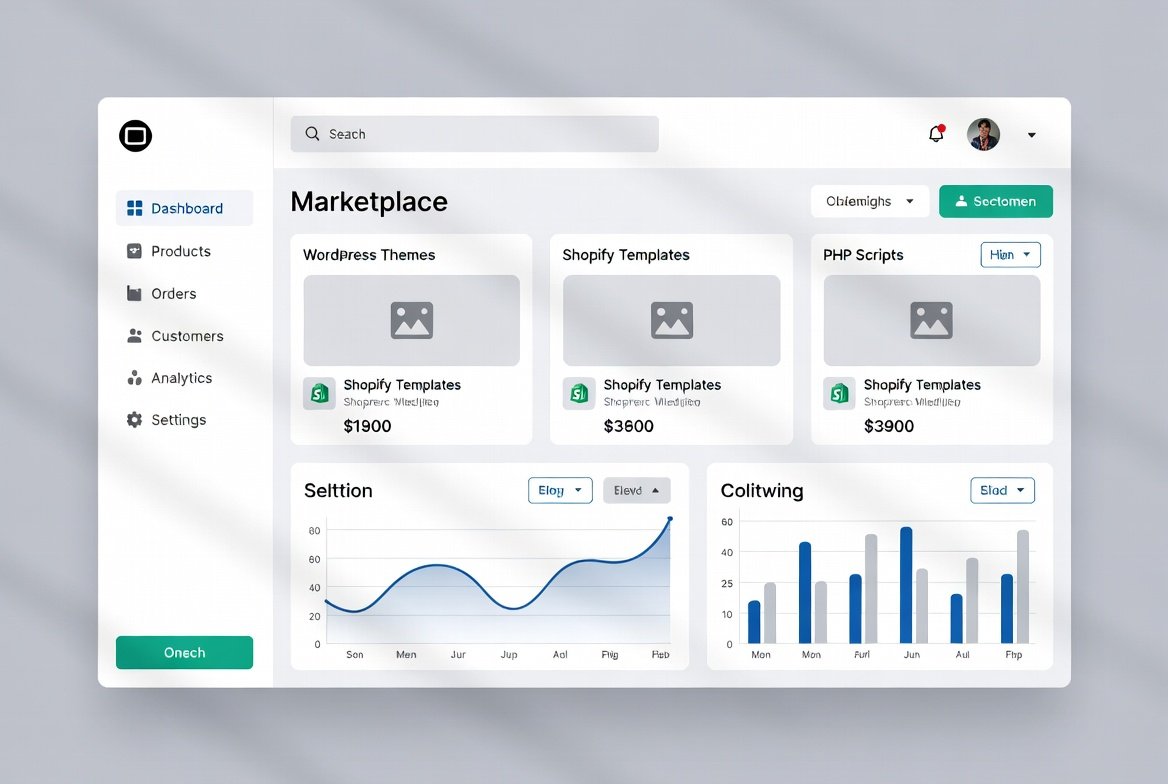
Task: Select the Dashboard icon in the sidebar
Action: click(x=134, y=208)
